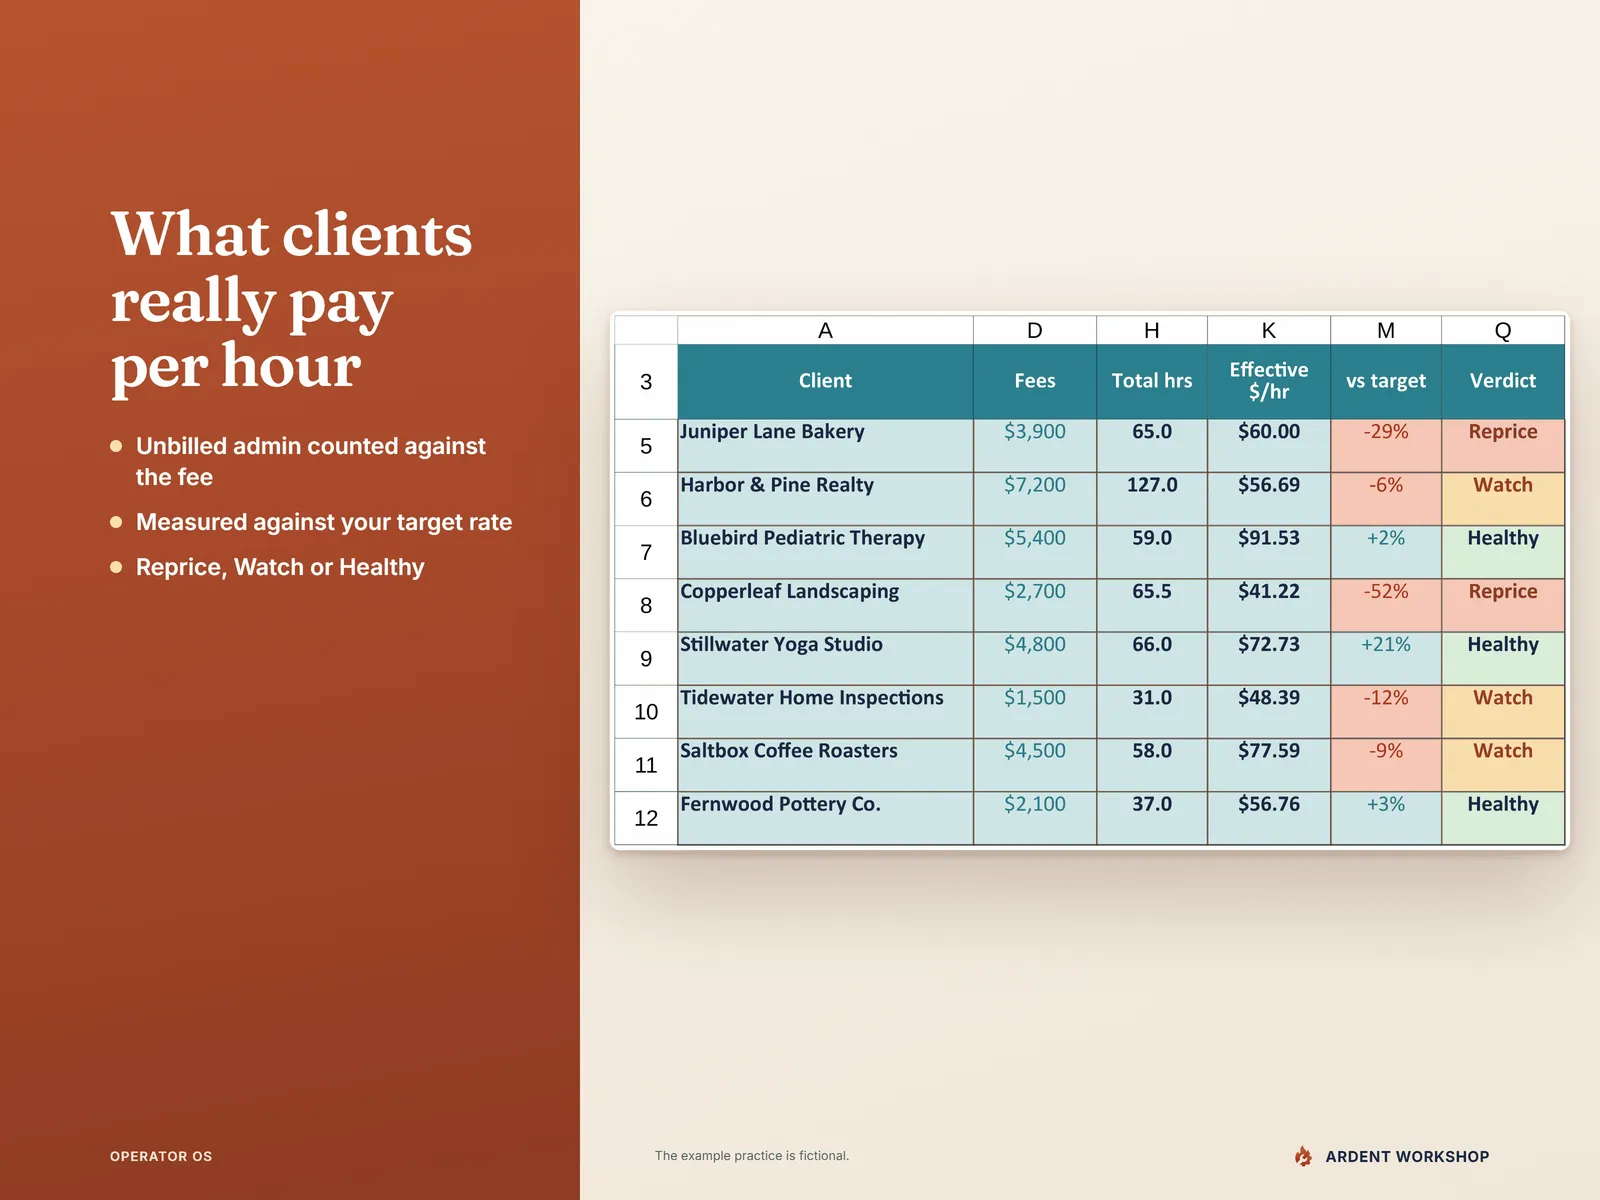Click the $5,400 fee cell
The height and width of the screenshot is (1200, 1600).
[x=1035, y=552]
